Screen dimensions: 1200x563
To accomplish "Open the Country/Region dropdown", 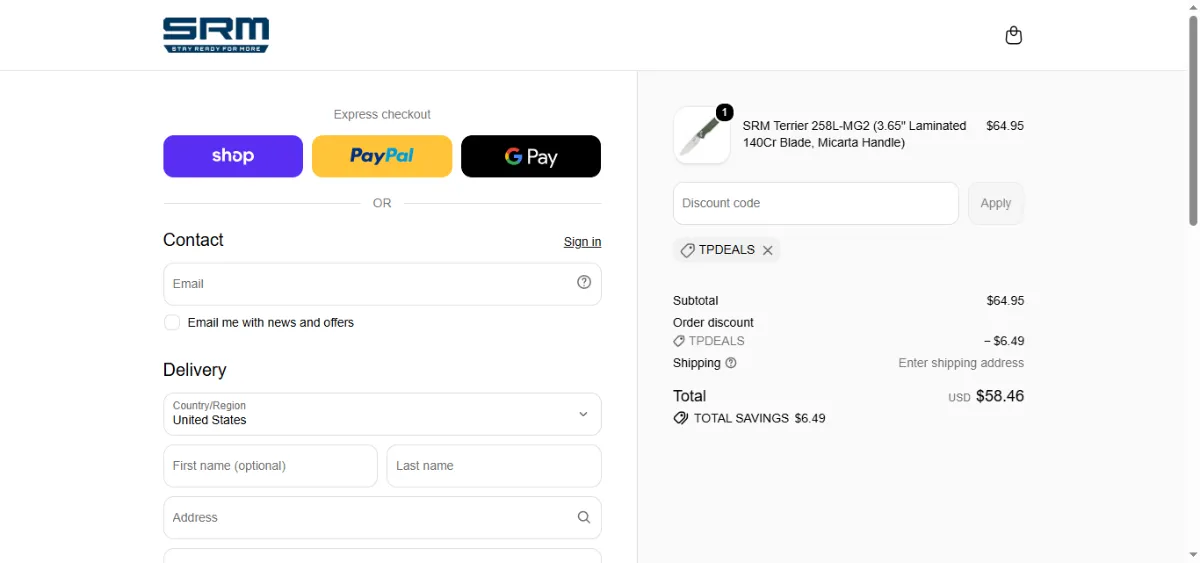I will (382, 414).
